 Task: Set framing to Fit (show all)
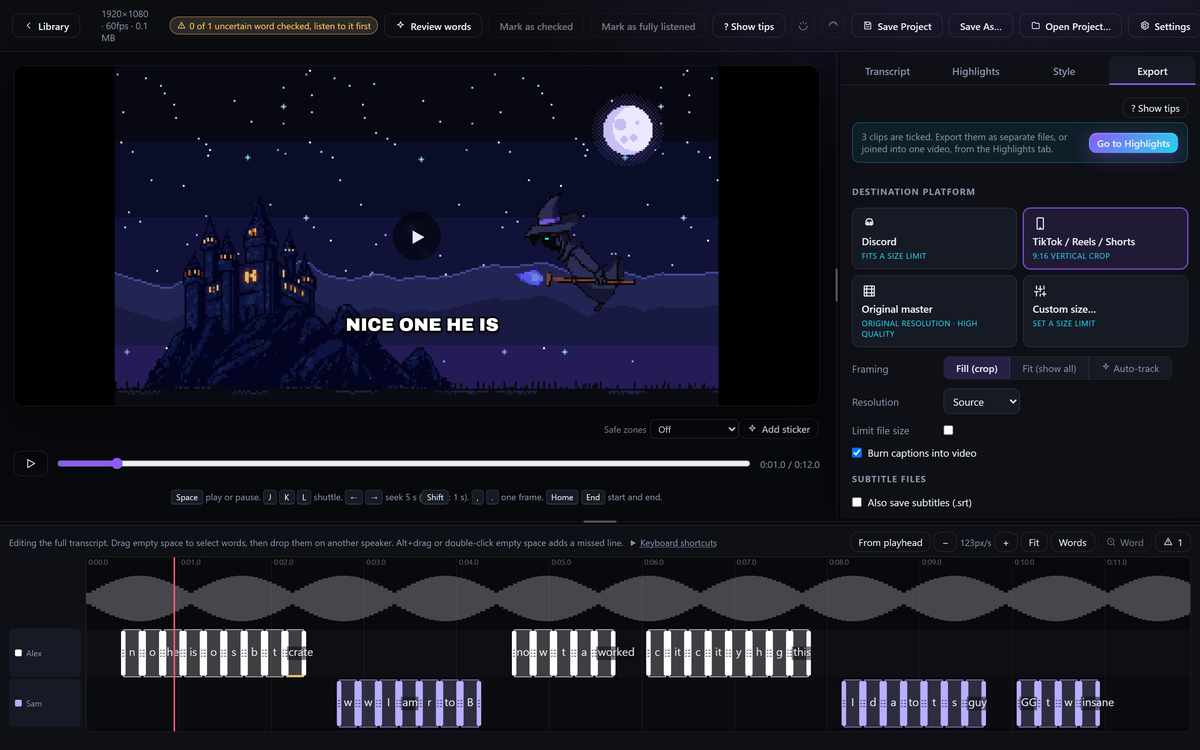click(1049, 368)
